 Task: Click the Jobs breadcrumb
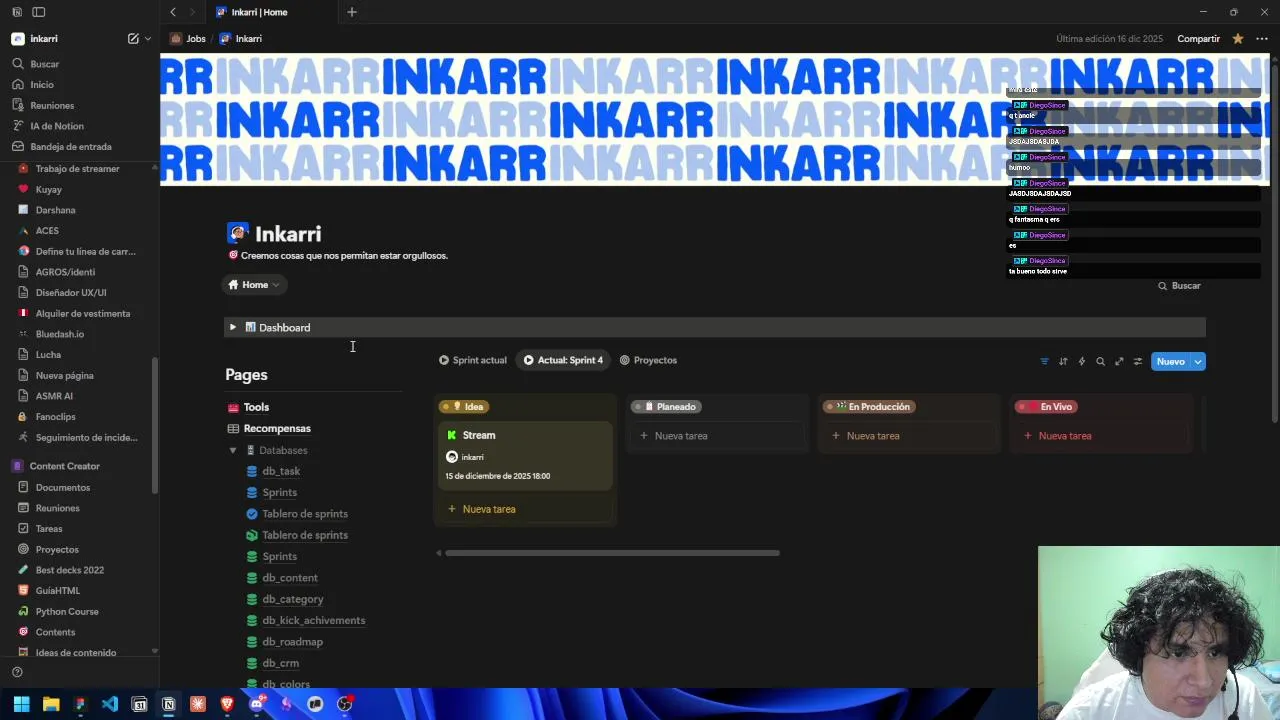188,39
